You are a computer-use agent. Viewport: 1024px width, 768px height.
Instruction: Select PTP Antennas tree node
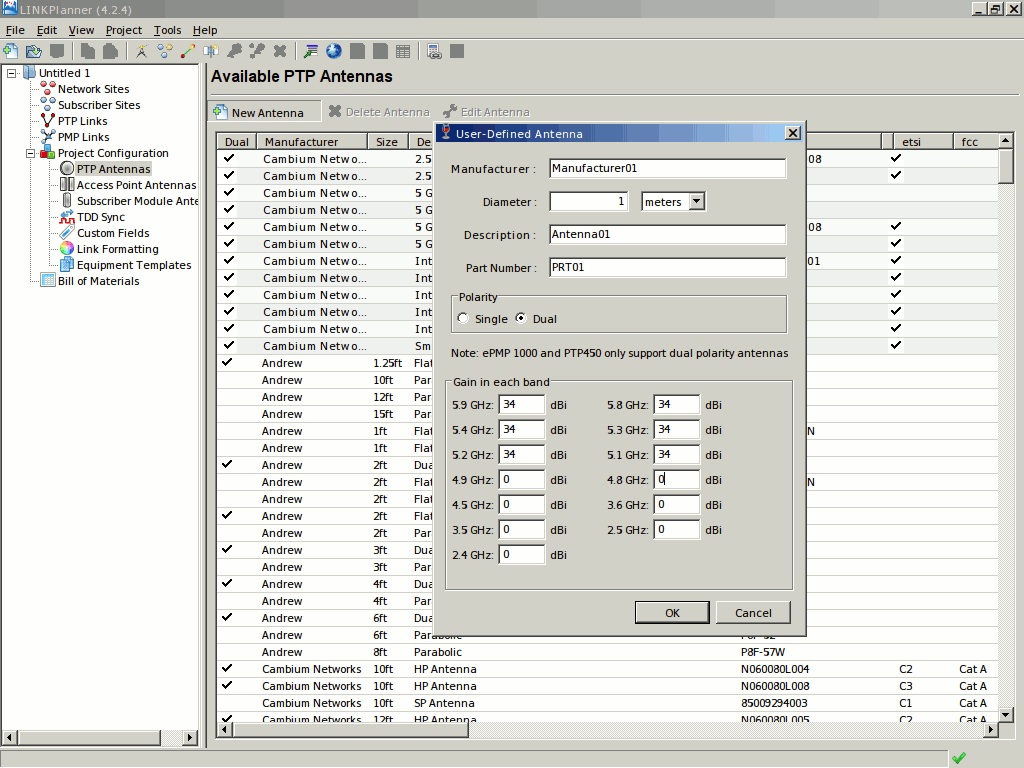(x=114, y=169)
